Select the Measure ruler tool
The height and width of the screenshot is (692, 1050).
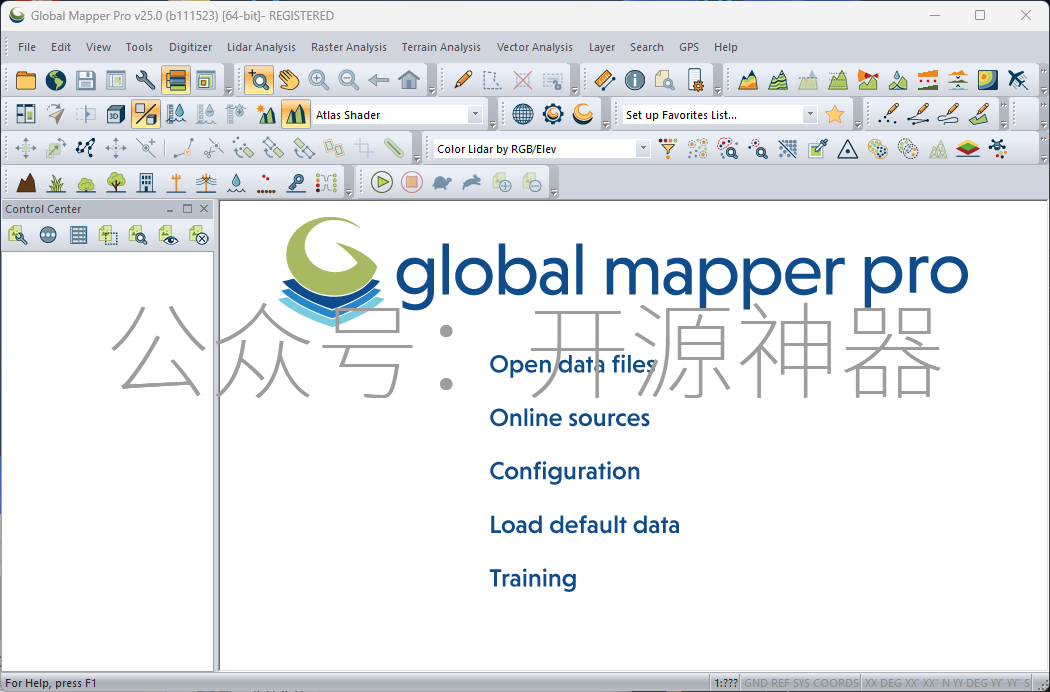pos(605,80)
